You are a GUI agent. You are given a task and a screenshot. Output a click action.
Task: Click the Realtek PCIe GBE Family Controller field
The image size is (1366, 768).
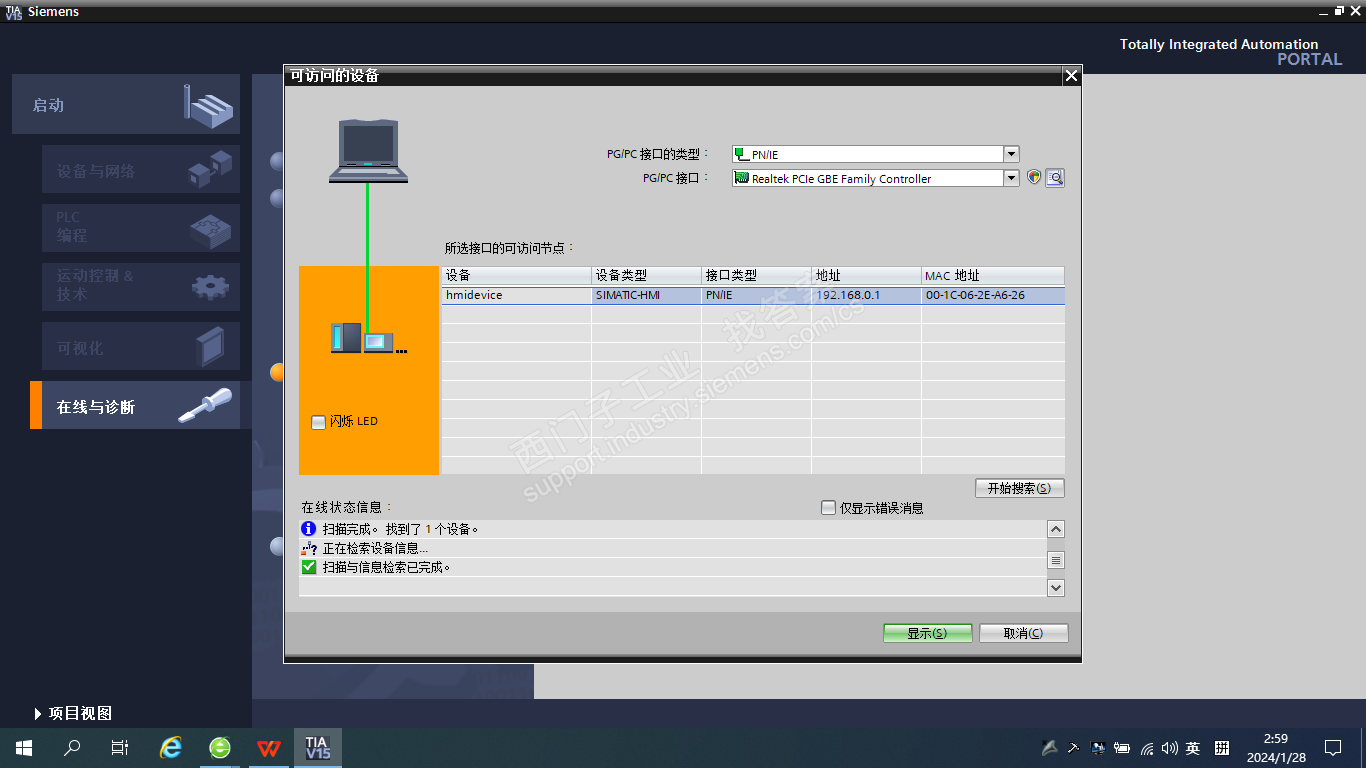tap(875, 178)
